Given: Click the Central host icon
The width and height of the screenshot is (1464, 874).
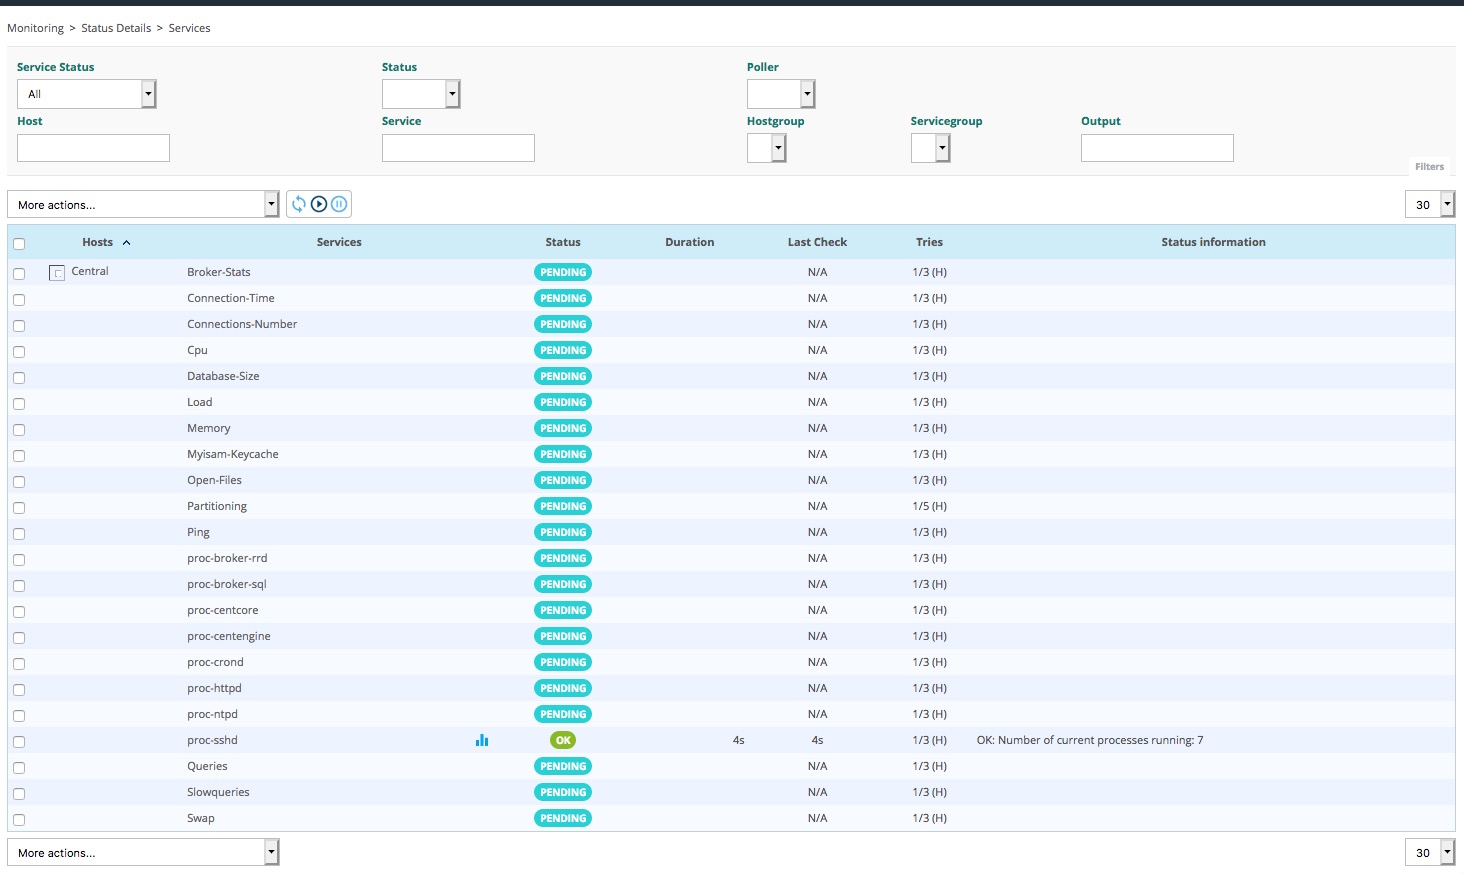Looking at the screenshot, I should 57,272.
